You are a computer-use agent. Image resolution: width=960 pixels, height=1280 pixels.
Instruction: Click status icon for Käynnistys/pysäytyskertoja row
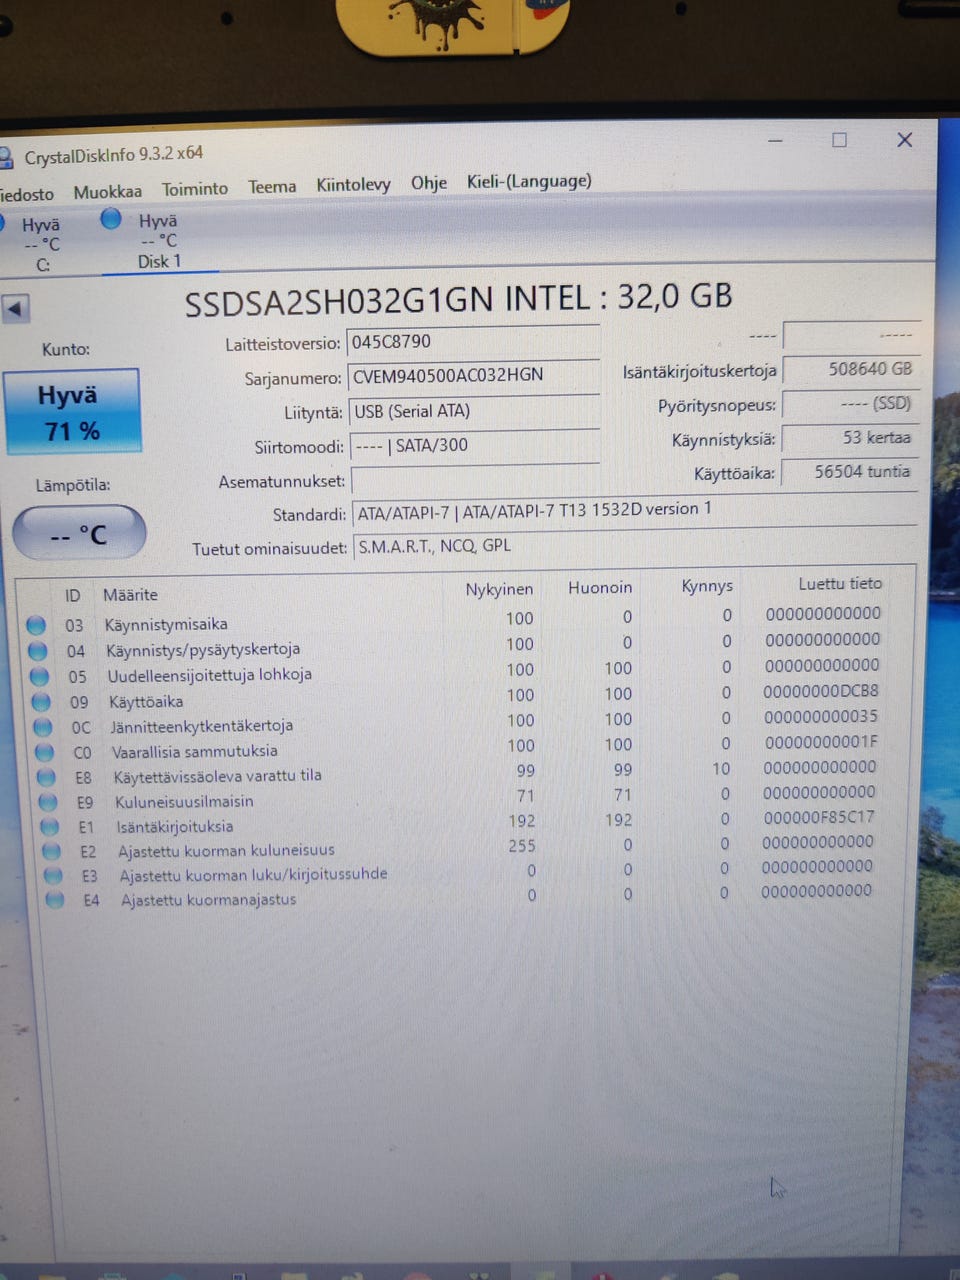(x=38, y=651)
